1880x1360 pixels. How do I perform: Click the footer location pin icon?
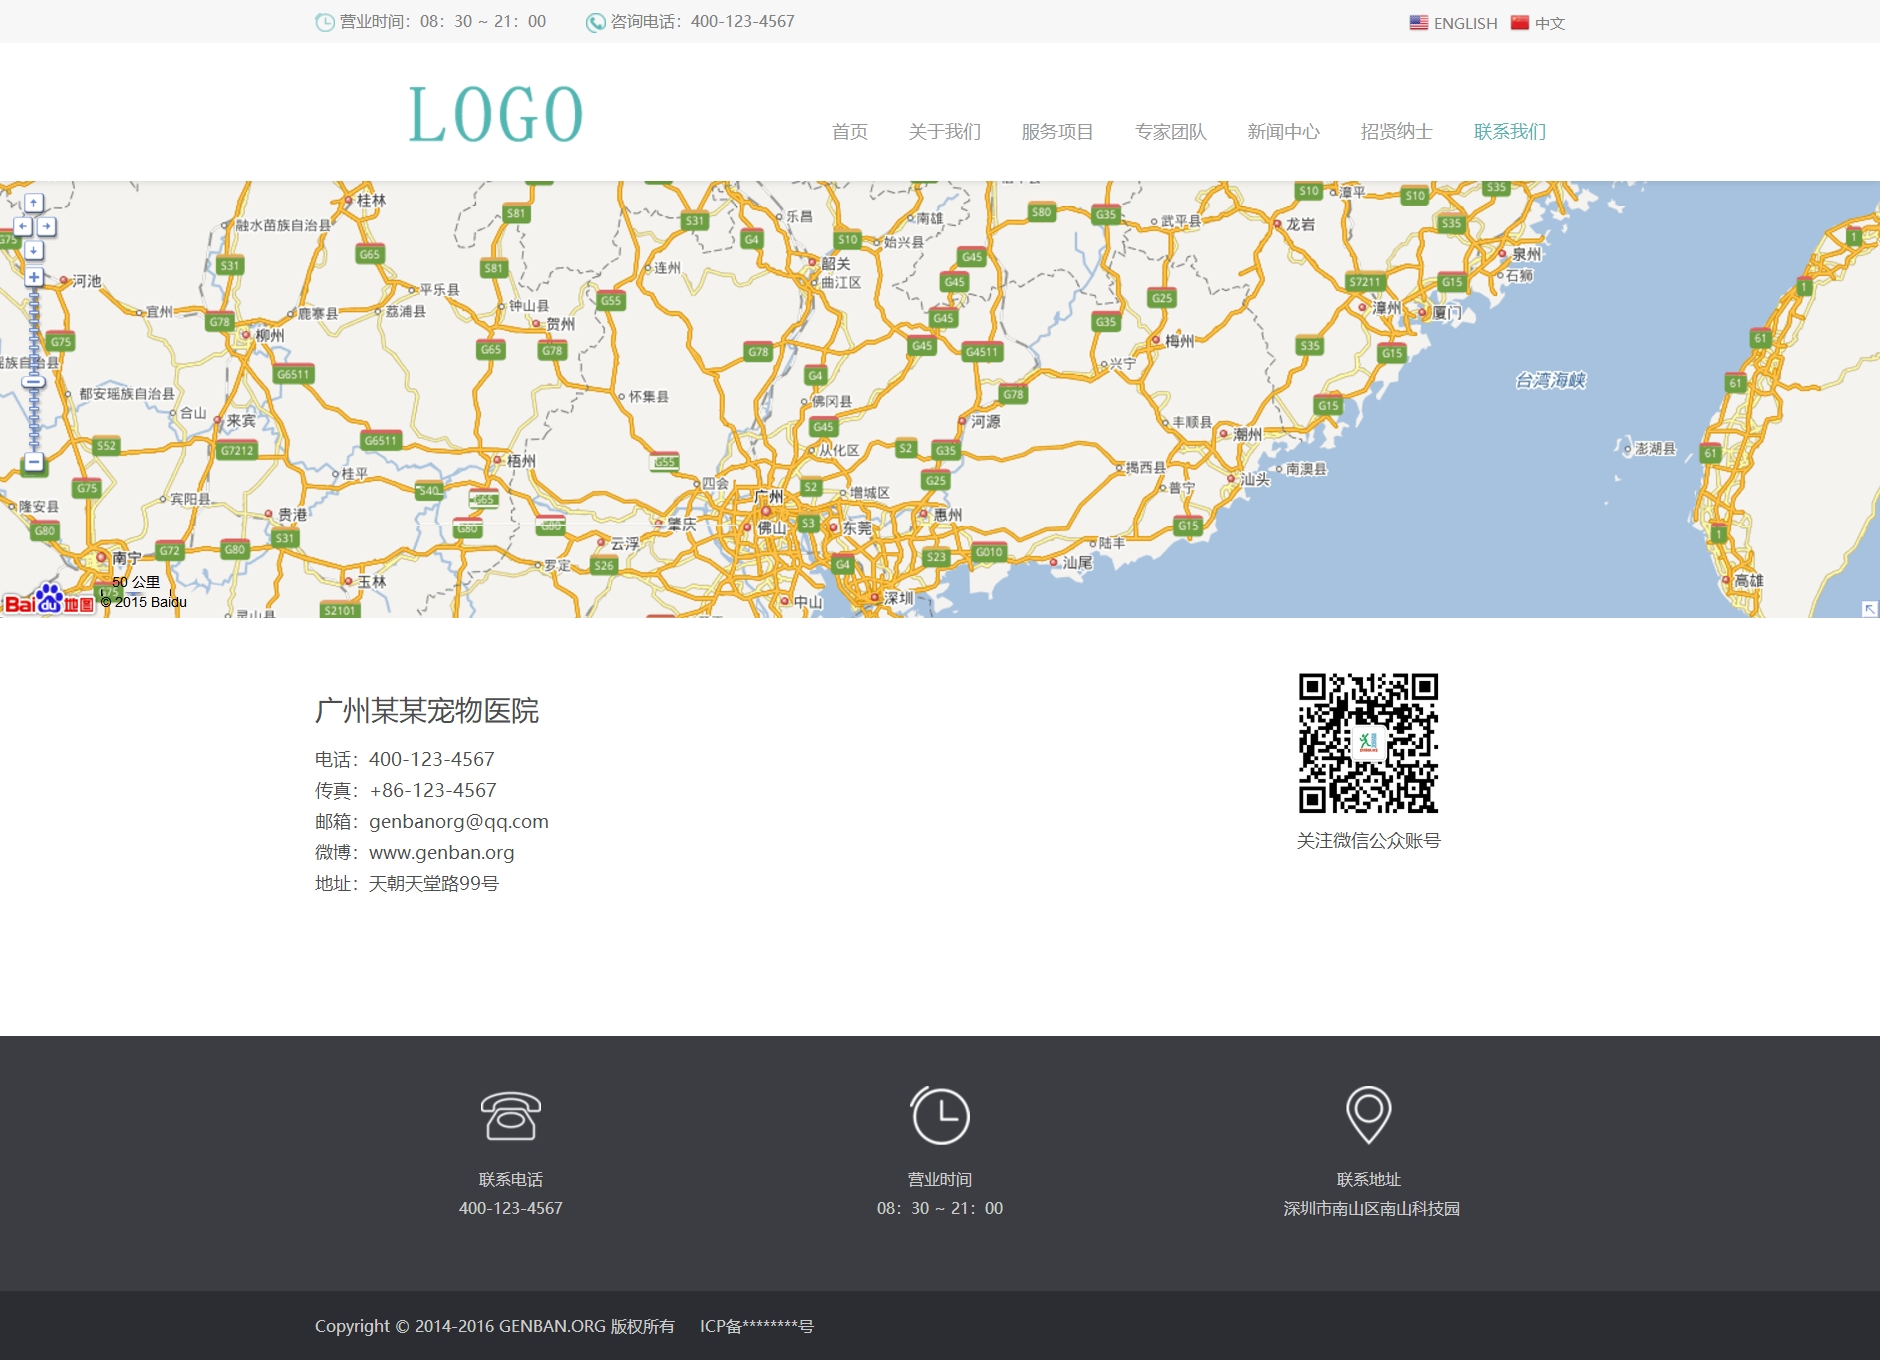tap(1368, 1114)
